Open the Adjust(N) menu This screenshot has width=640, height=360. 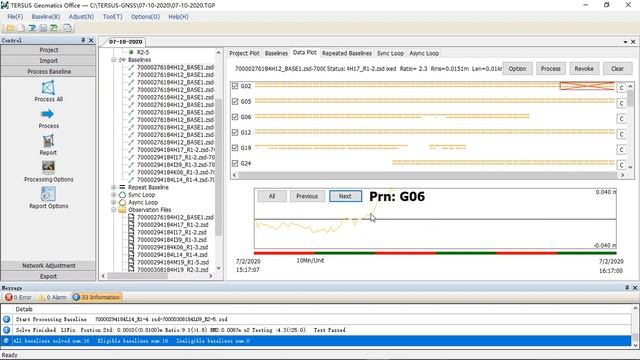point(81,17)
